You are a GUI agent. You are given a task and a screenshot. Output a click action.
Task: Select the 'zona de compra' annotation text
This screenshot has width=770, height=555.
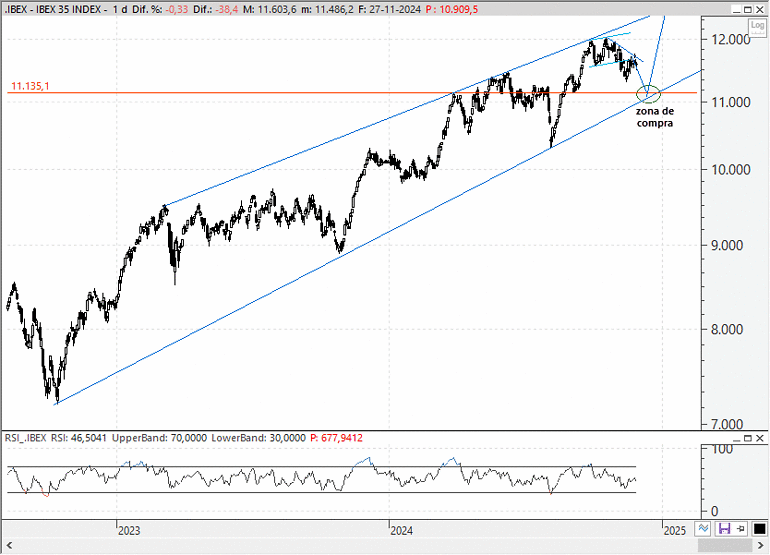[655, 117]
